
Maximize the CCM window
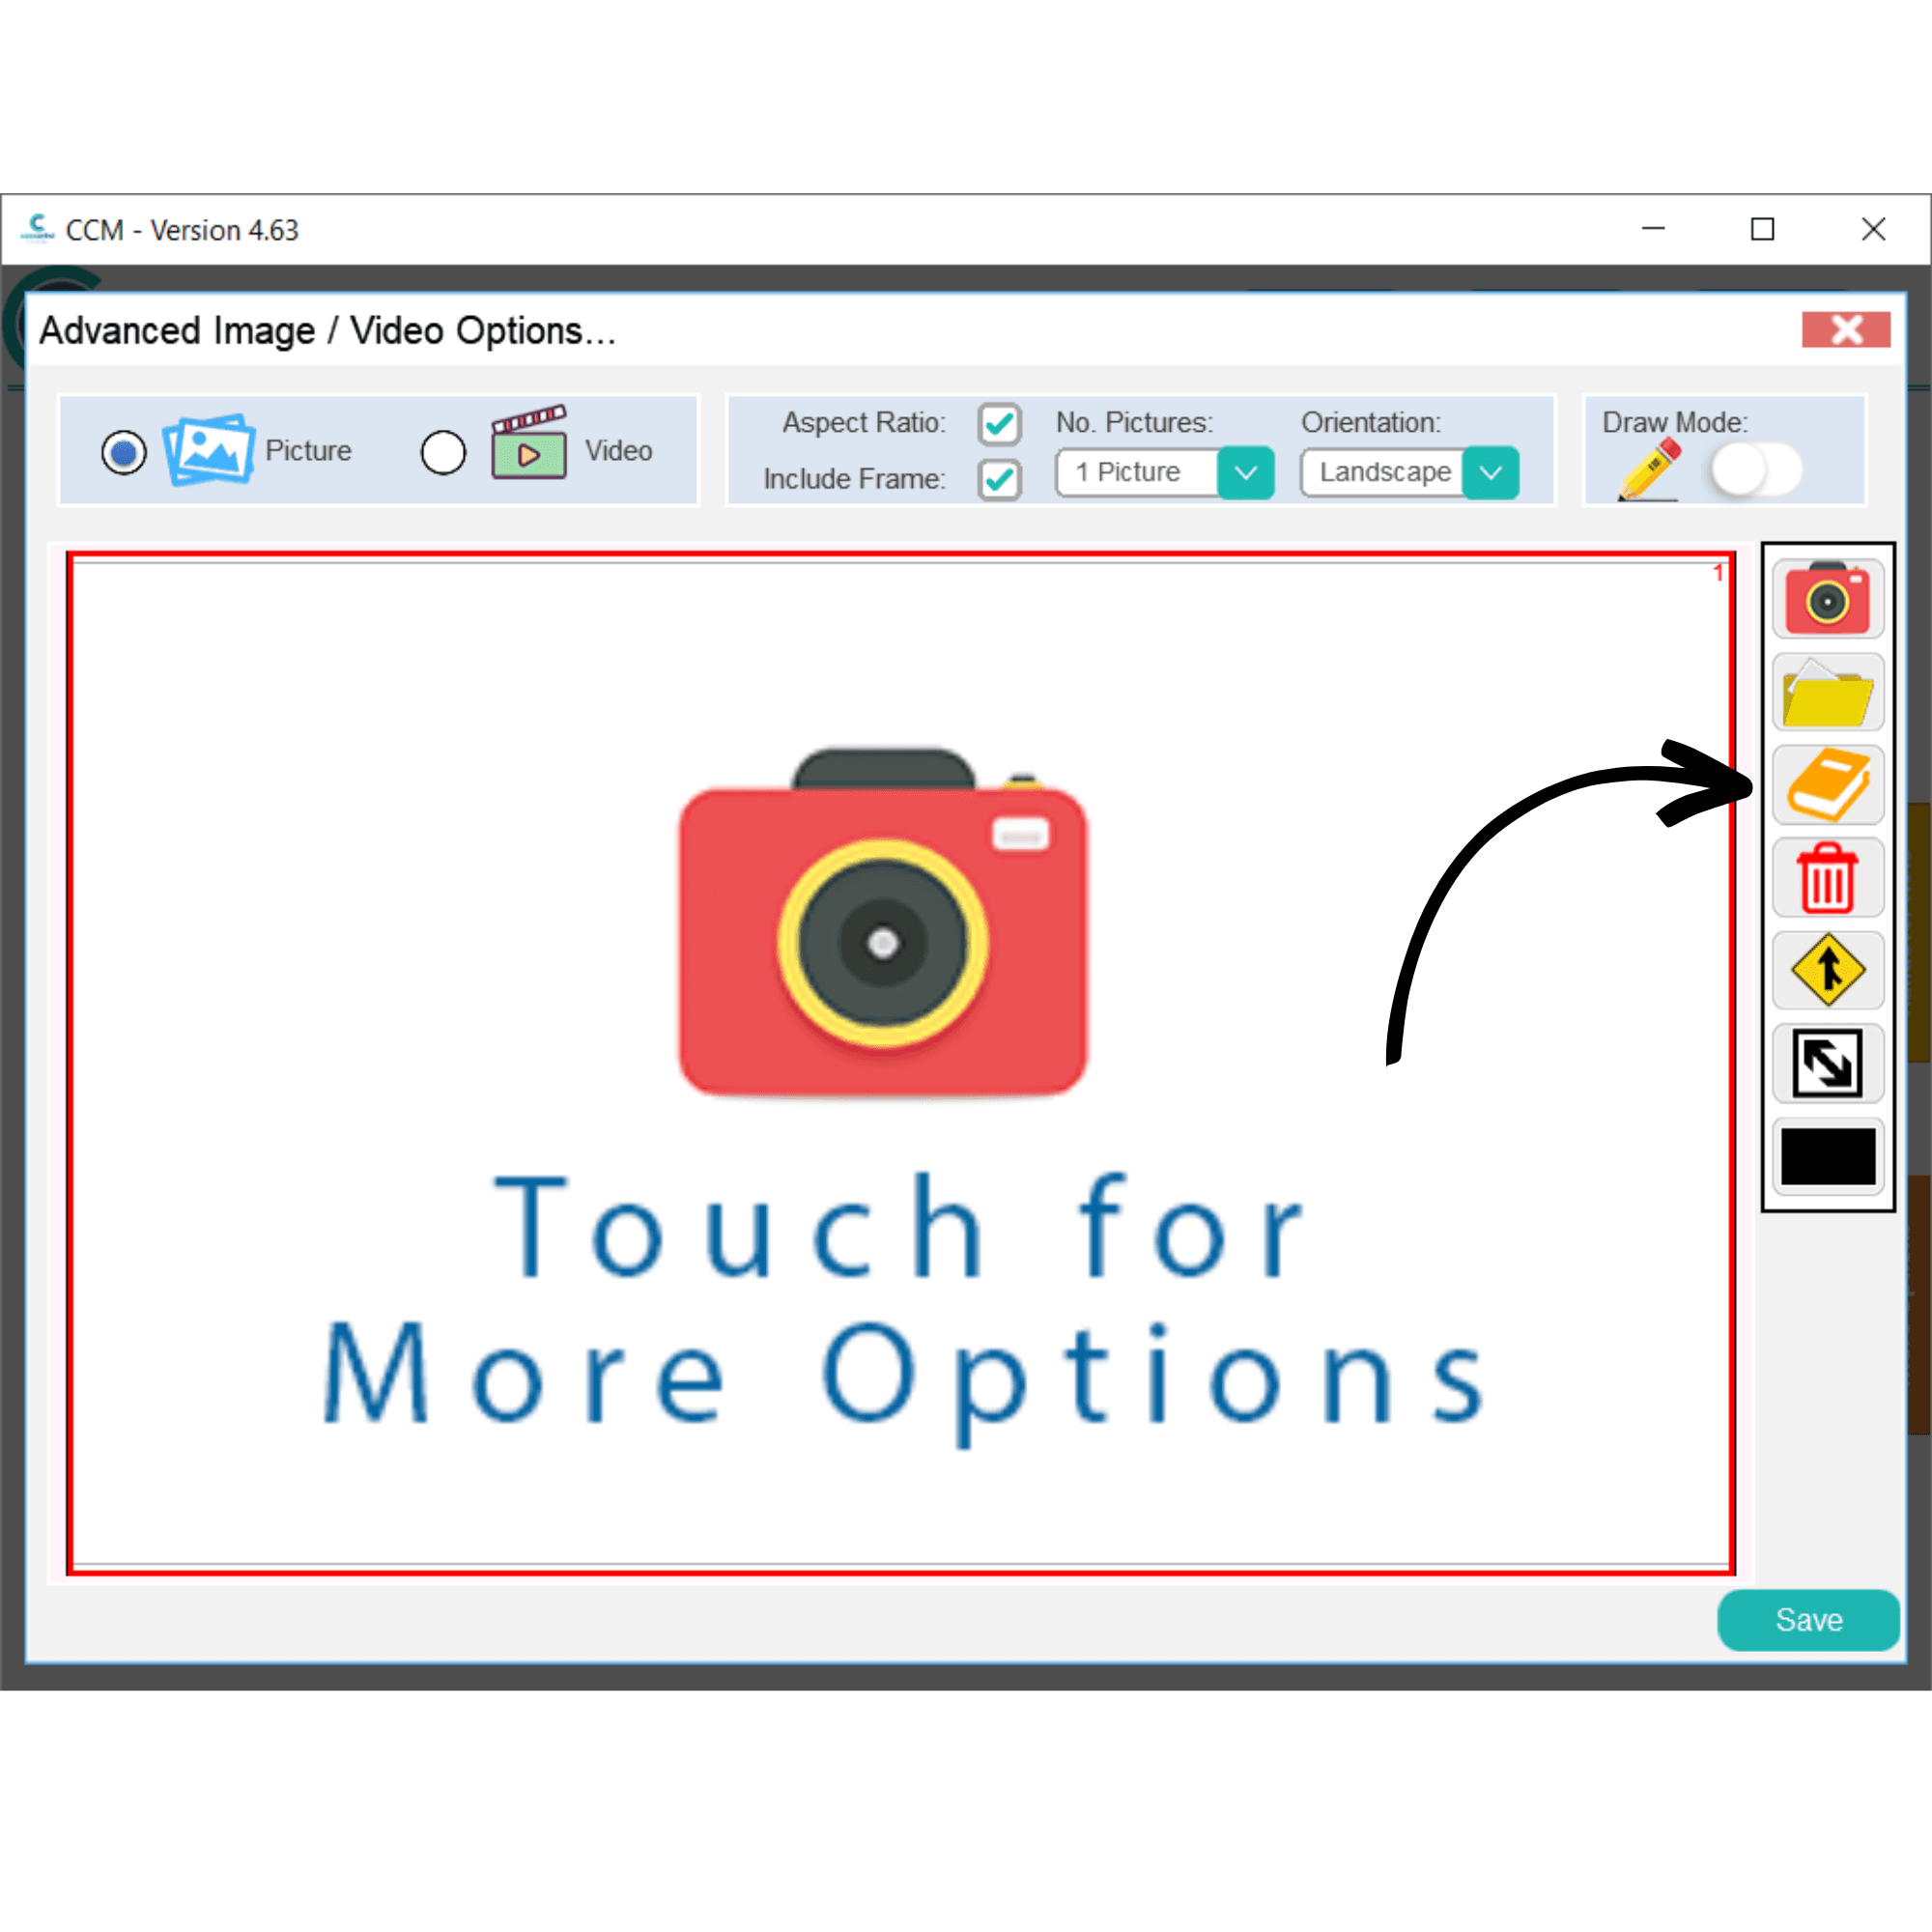tap(1762, 229)
